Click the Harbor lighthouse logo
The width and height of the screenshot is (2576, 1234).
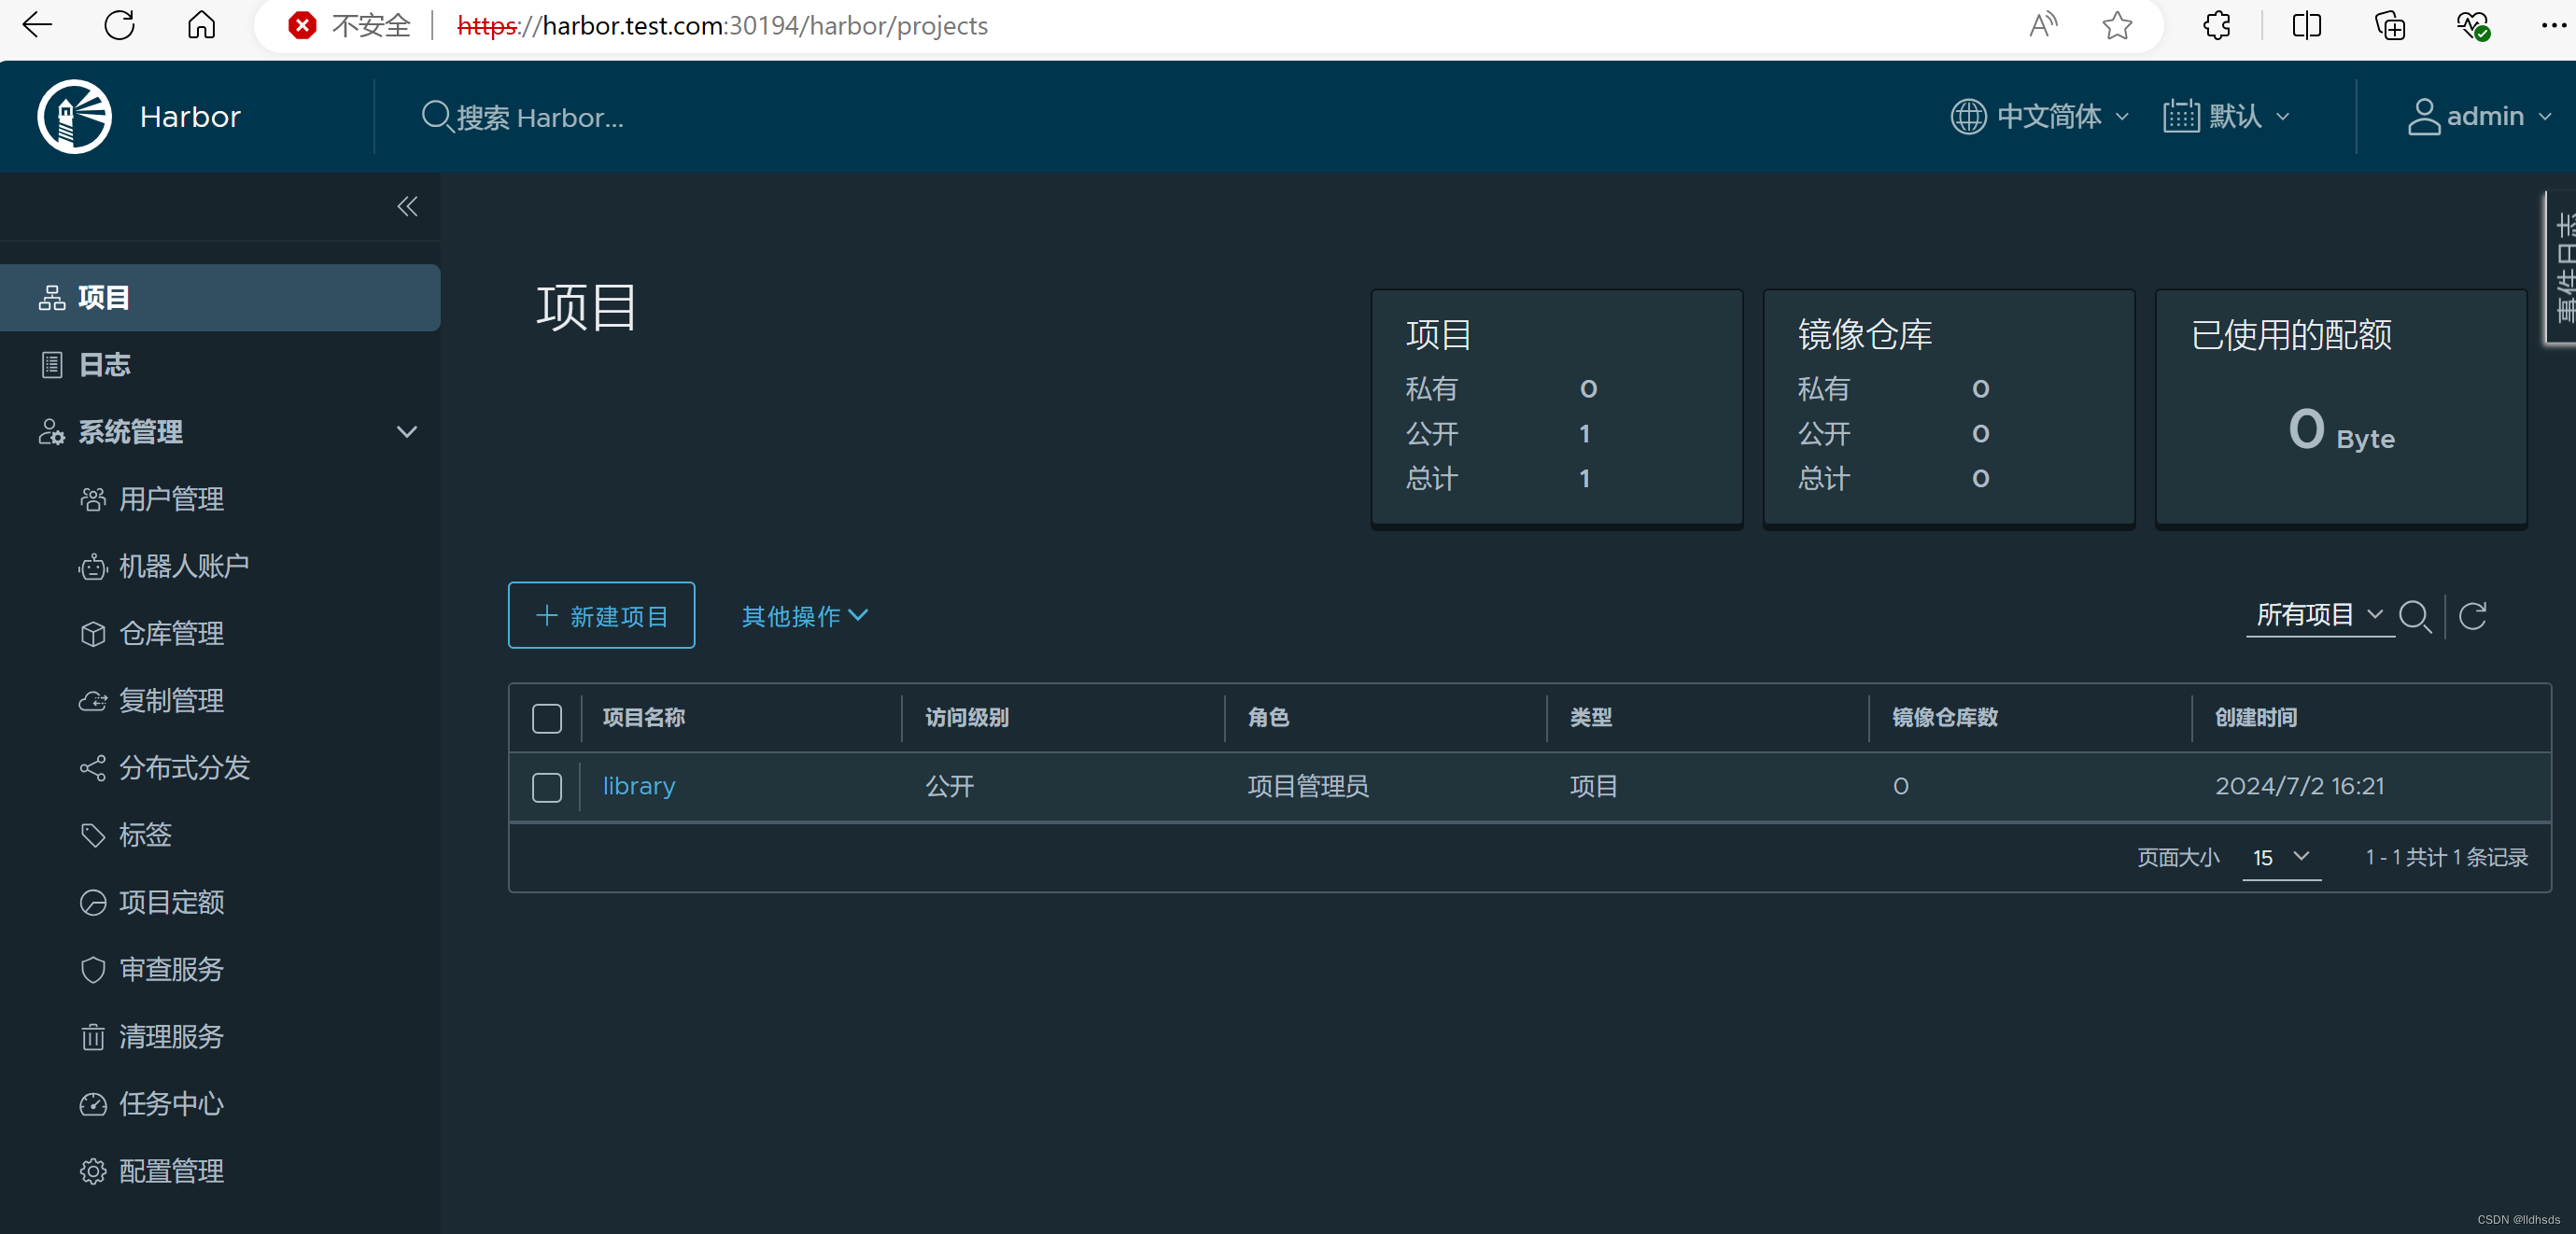[x=75, y=116]
